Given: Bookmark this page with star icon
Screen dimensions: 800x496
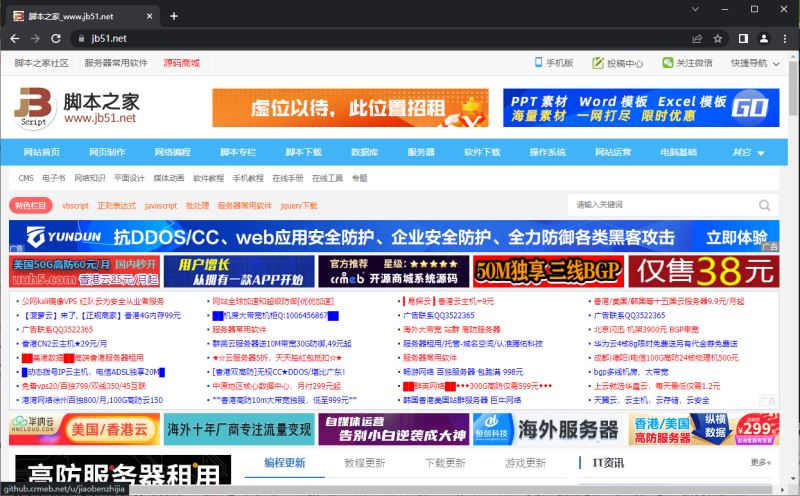Looking at the screenshot, I should point(717,38).
